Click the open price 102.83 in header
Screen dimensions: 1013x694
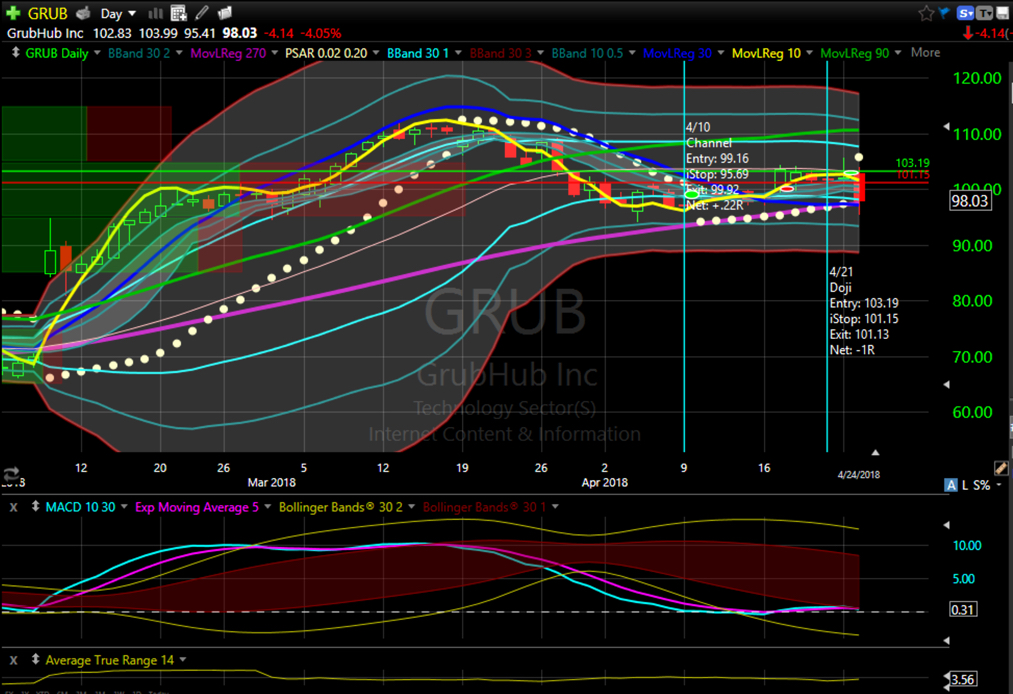112,33
